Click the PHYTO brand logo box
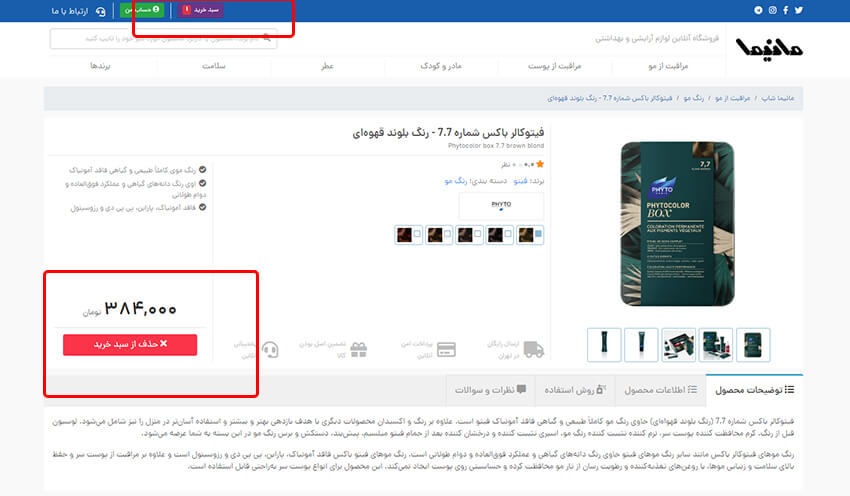 [501, 205]
